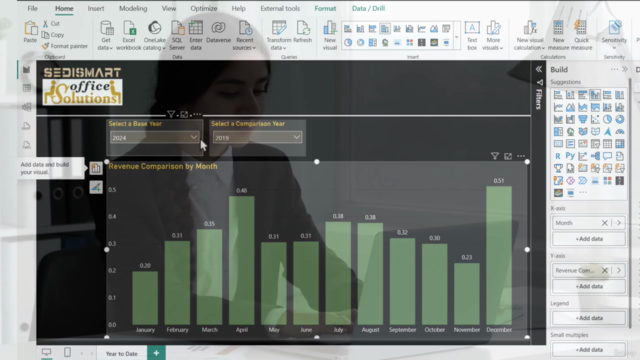The image size is (640, 360).
Task: Insert a New visual
Action: 330,35
